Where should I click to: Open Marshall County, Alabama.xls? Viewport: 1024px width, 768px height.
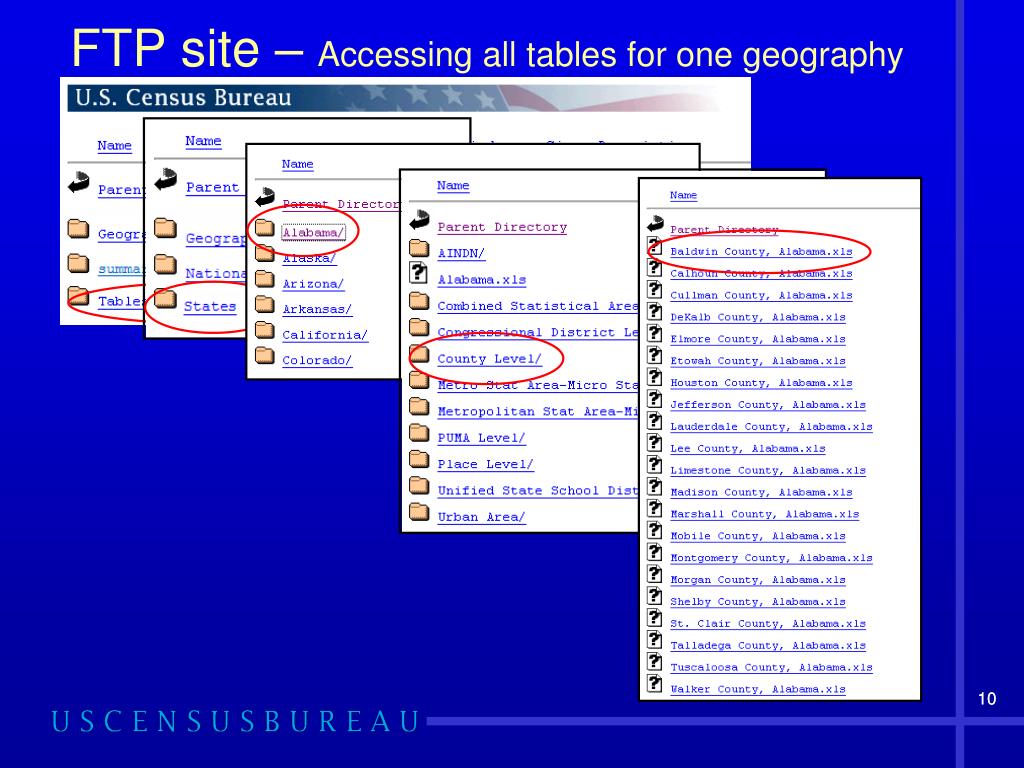[764, 514]
